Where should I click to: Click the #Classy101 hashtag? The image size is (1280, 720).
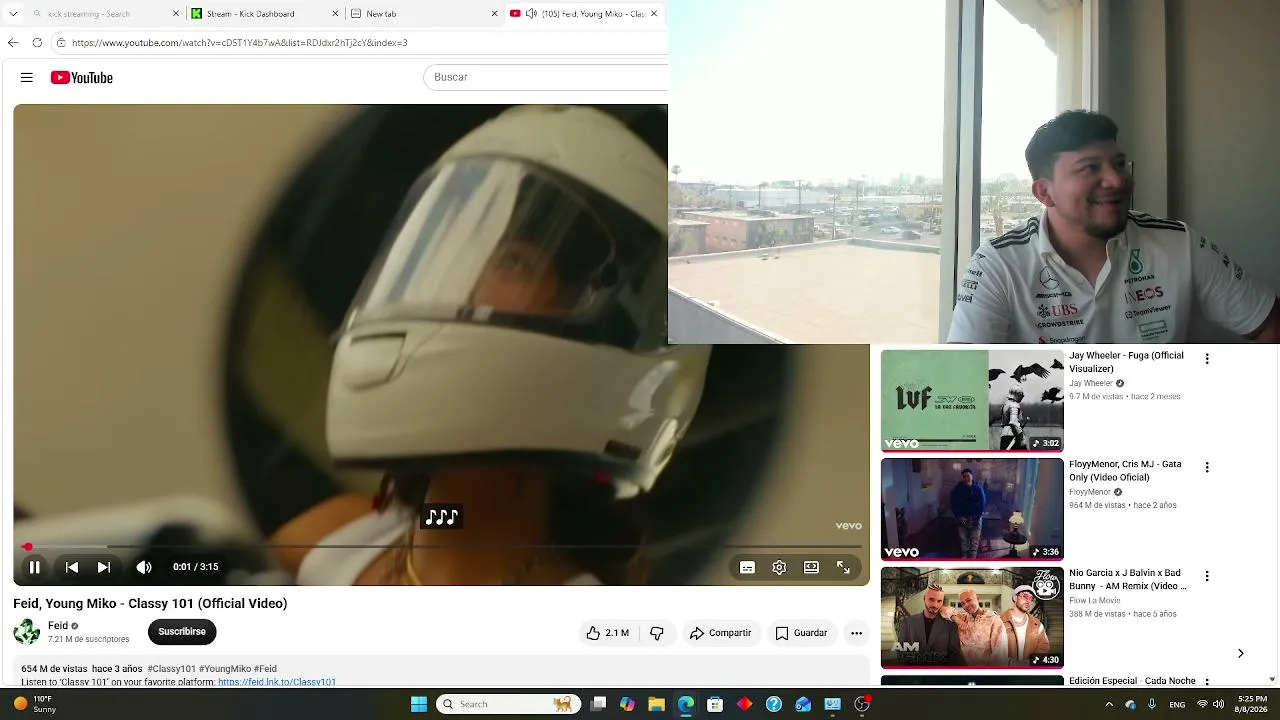(171, 669)
